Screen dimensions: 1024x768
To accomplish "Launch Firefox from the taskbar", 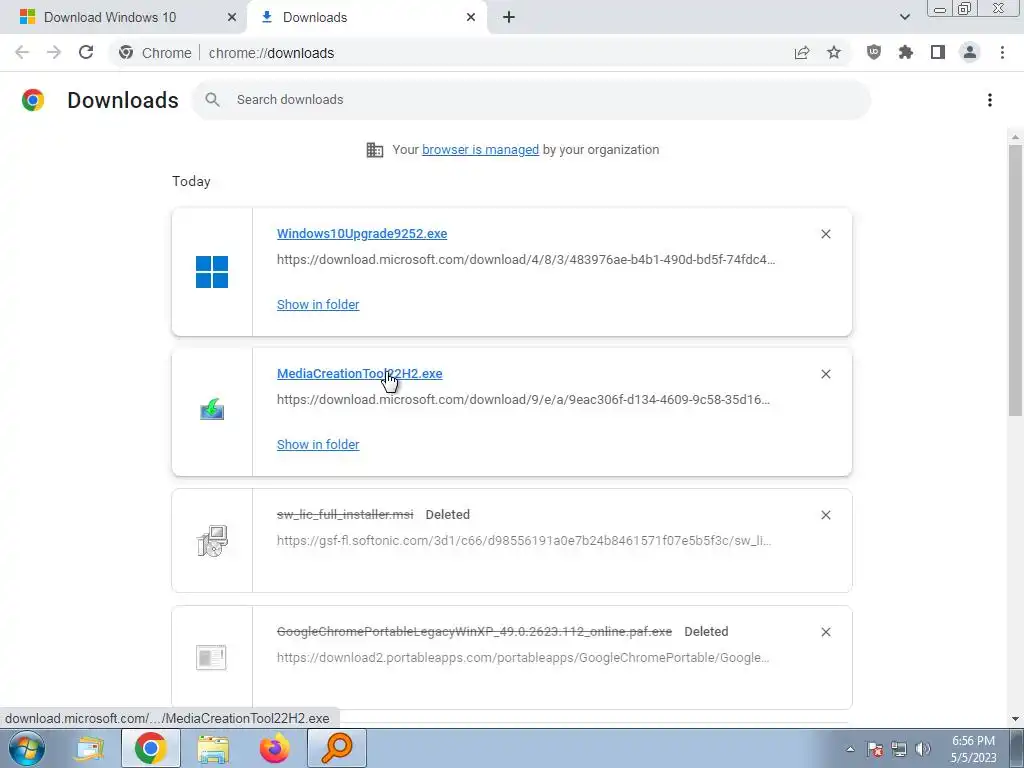I will (x=275, y=748).
